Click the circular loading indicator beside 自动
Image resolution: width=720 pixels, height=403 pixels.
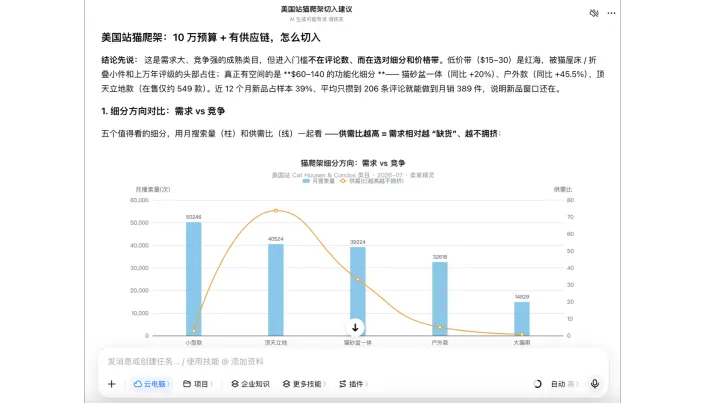(x=537, y=384)
